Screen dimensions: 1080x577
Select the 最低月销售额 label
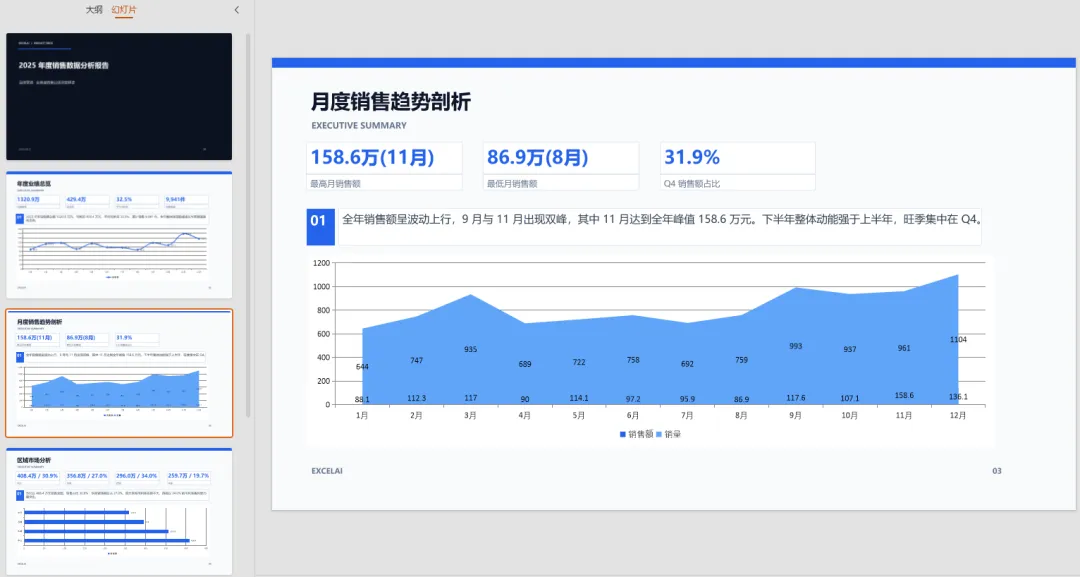(512, 184)
